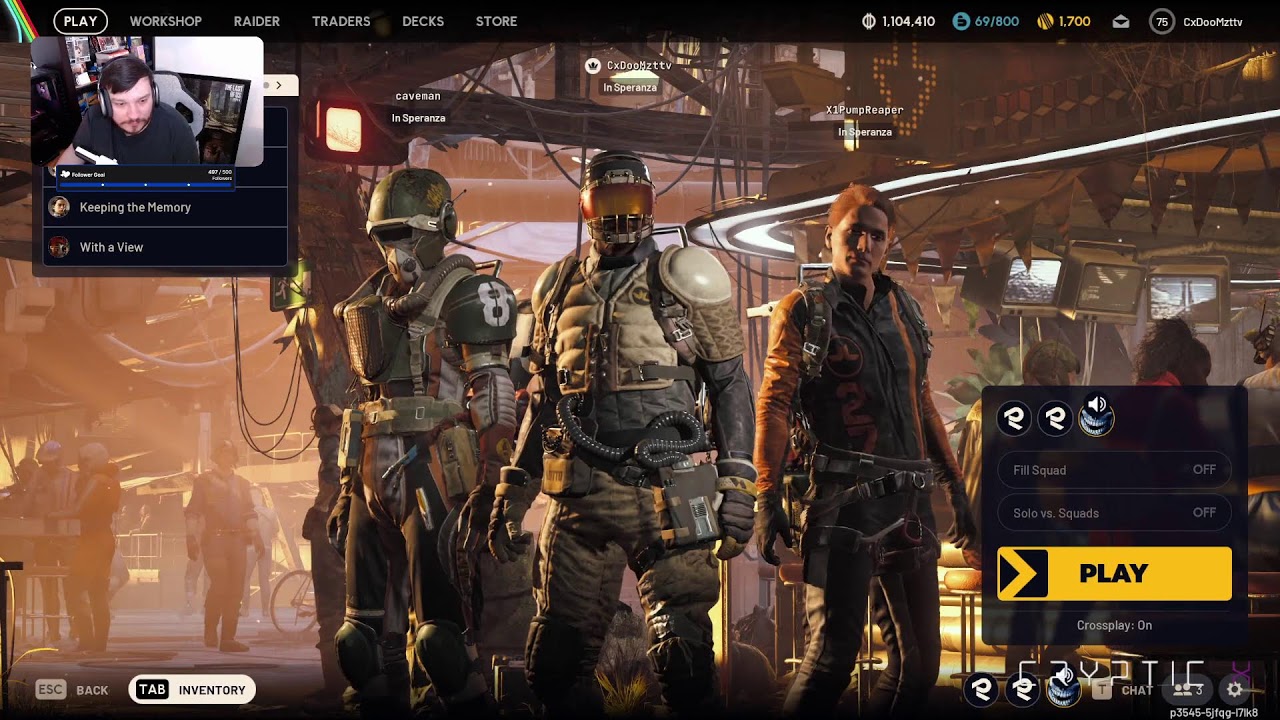1280x720 pixels.
Task: Click the grinning party avatar in the bottom bar
Action: (1064, 688)
